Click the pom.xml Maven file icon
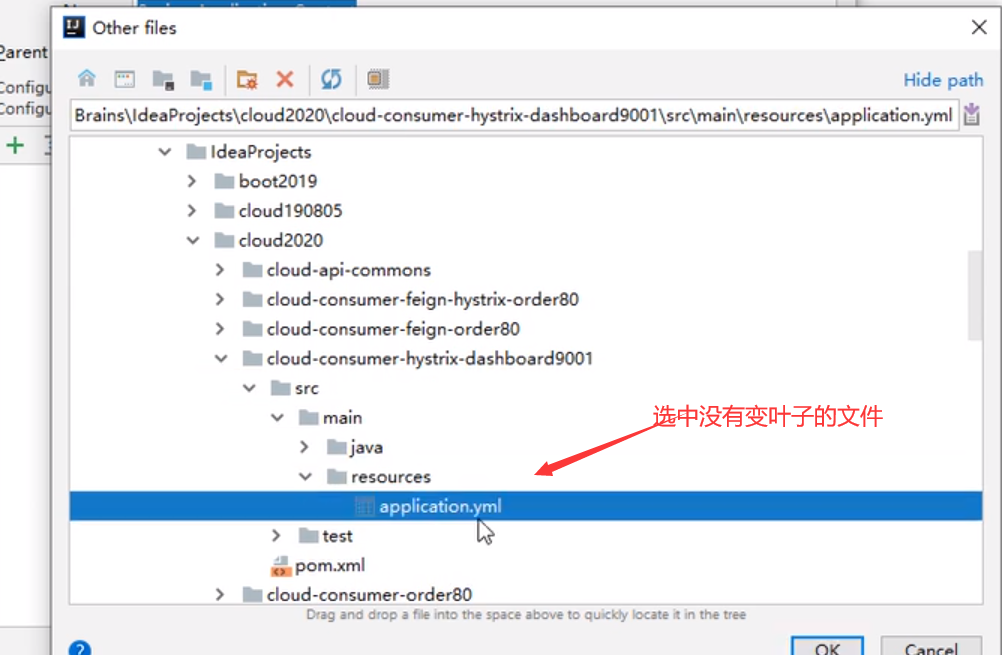 point(281,566)
